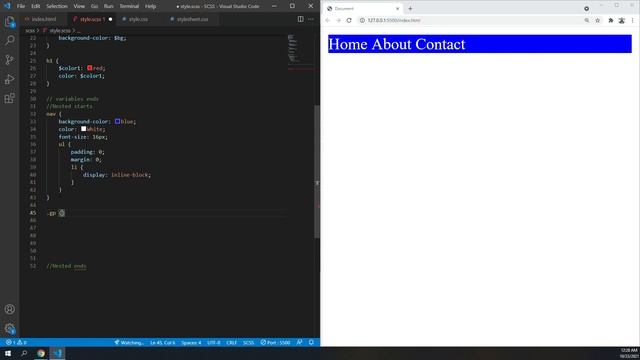Open Windows taskbar search
This screenshot has height=360, width=640.
pyautogui.click(x=24, y=353)
